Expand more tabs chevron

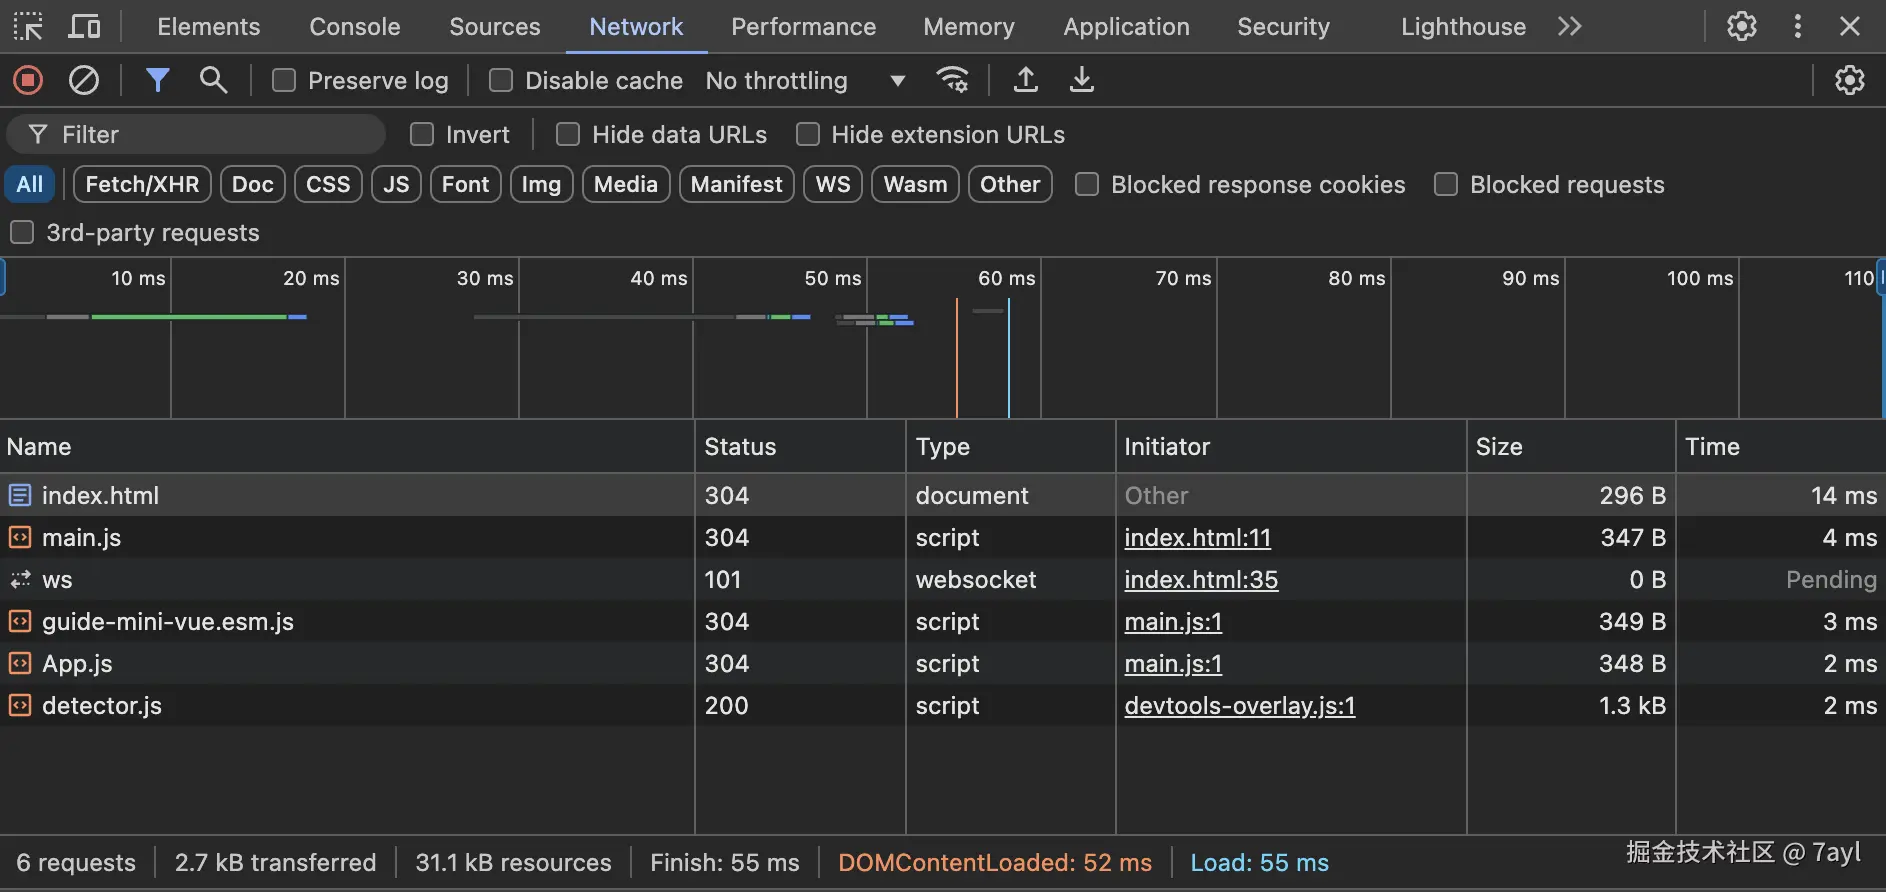pyautogui.click(x=1569, y=27)
